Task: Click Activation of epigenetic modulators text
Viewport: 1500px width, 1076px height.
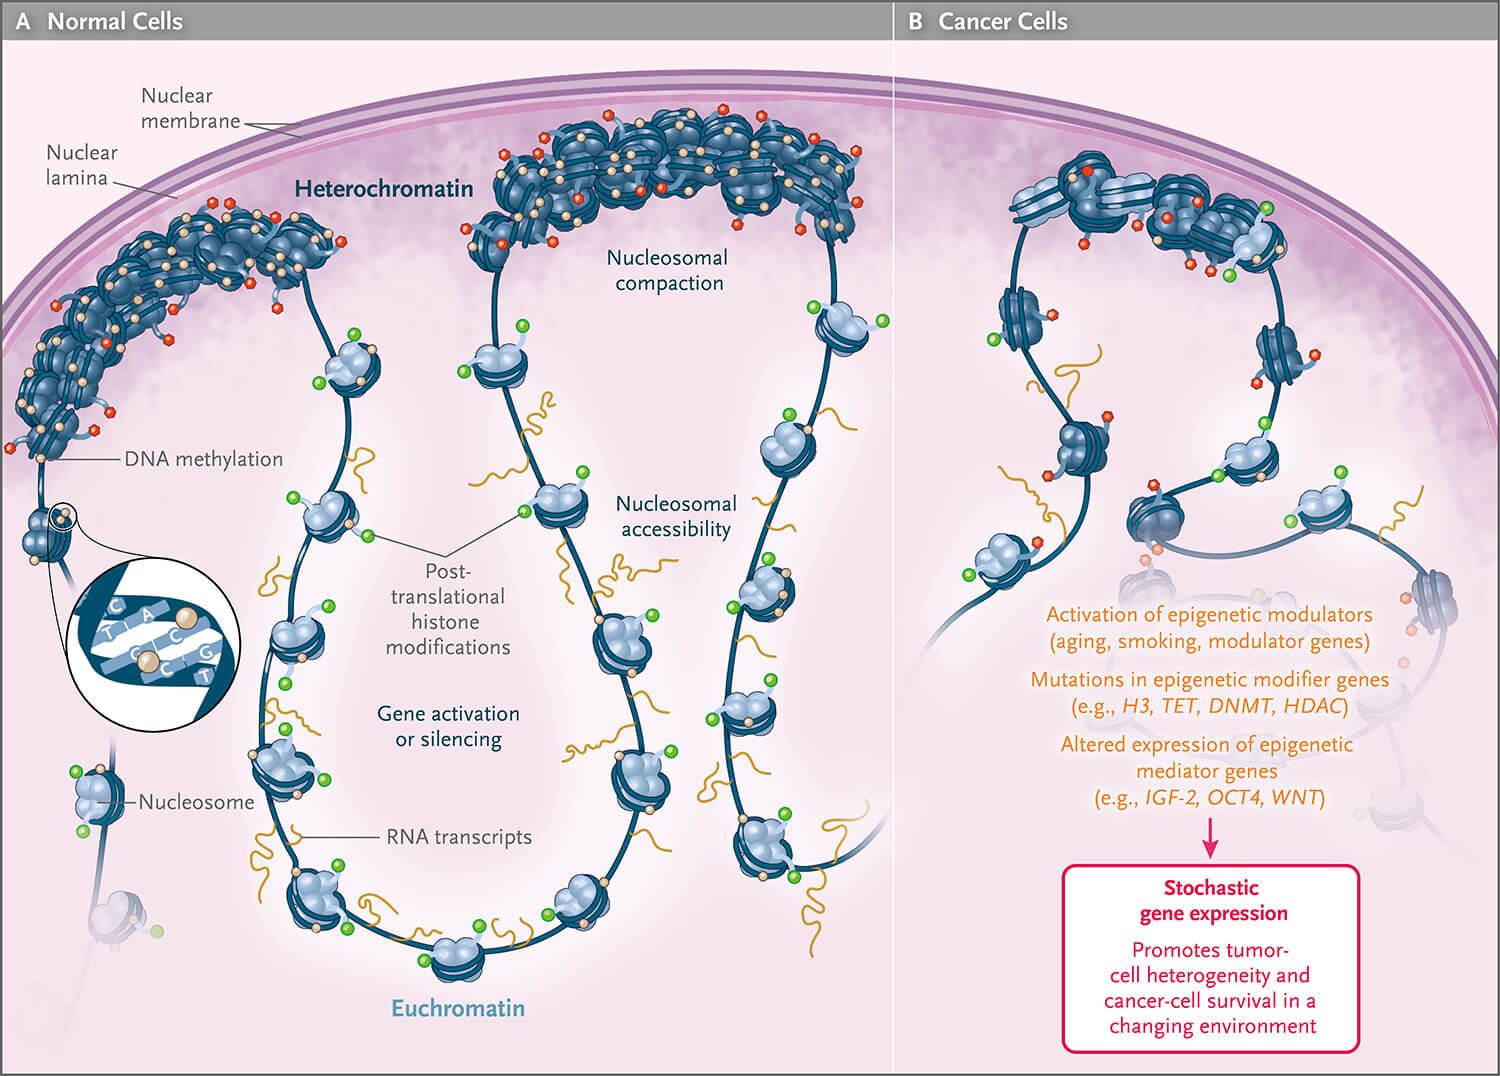Action: click(1209, 627)
